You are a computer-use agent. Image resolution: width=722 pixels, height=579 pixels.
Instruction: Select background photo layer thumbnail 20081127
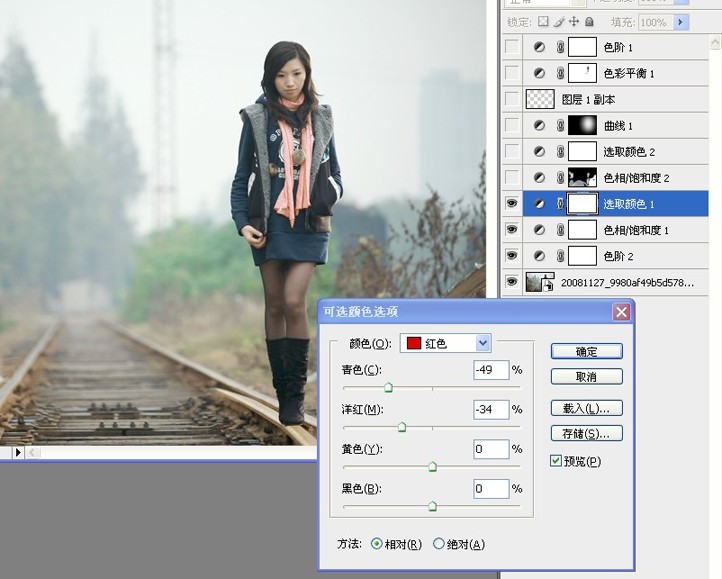tap(540, 282)
